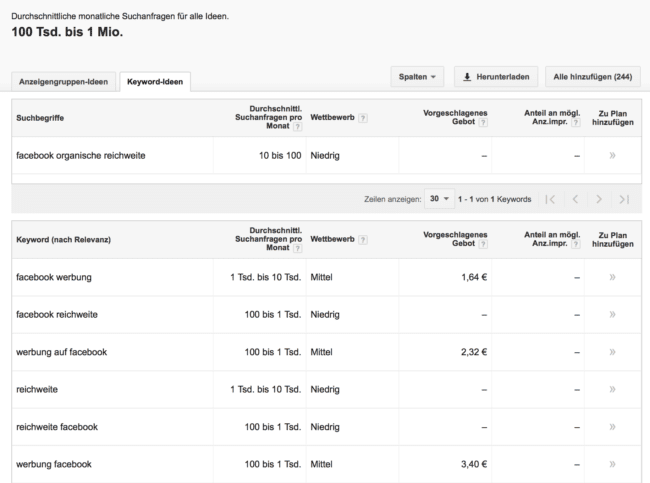Click '1 - 1 von 1 Keywords' pagination text

pyautogui.click(x=495, y=199)
